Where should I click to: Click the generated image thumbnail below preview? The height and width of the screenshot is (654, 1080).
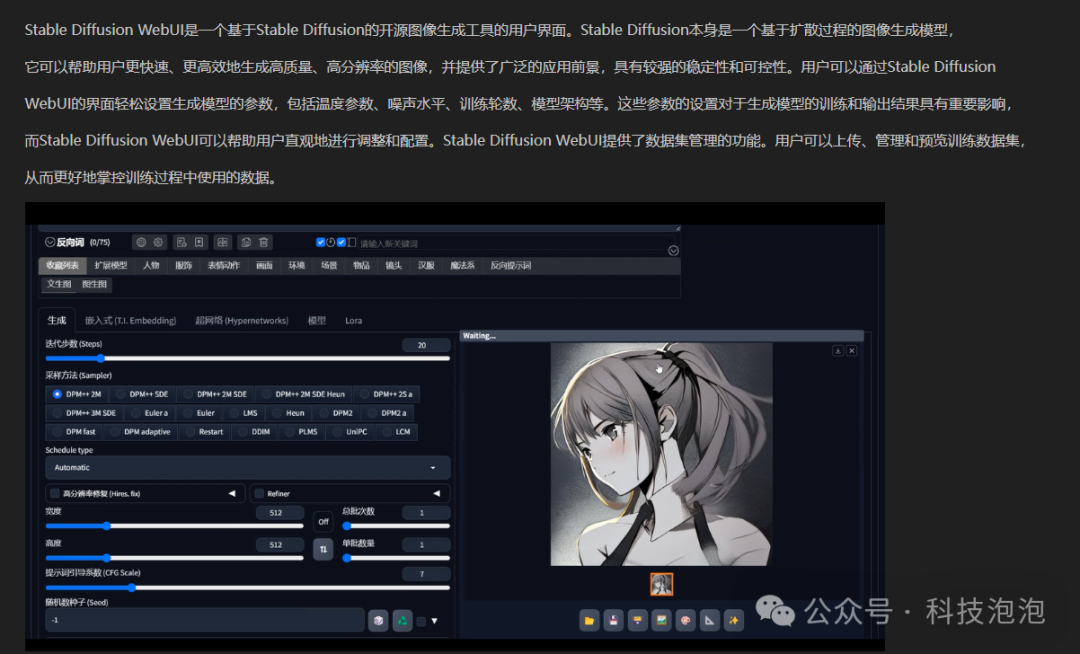[661, 584]
